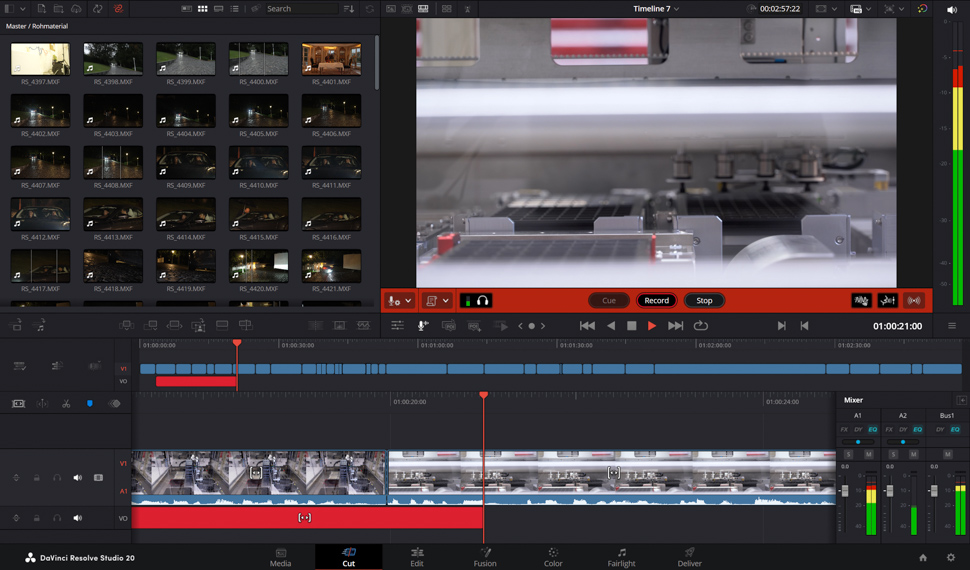This screenshot has width=970, height=570.
Task: Click the A1 mixer volume fader
Action: 845,491
